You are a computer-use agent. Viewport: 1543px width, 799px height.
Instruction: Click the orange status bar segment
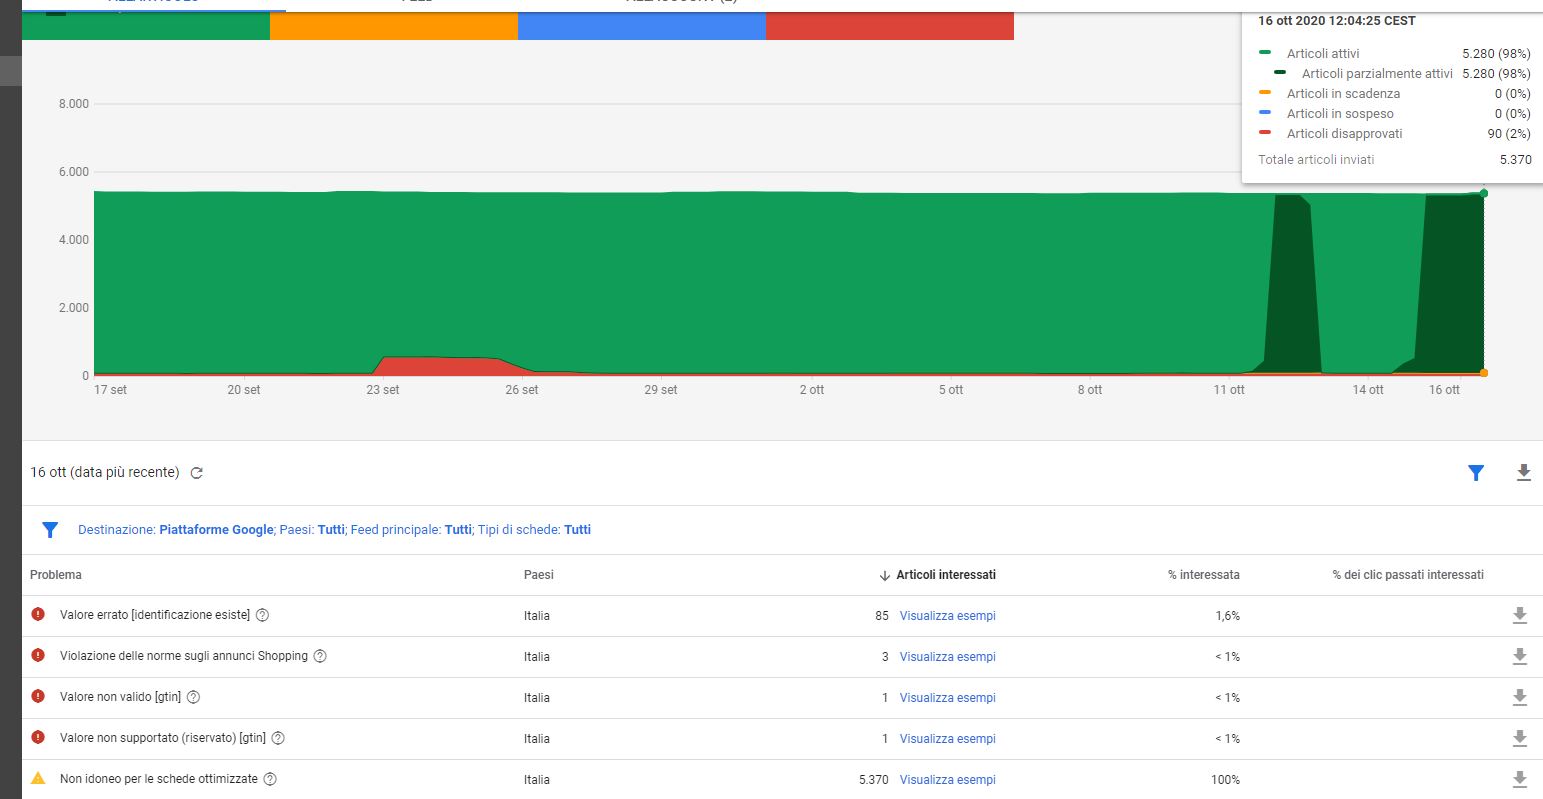[393, 26]
